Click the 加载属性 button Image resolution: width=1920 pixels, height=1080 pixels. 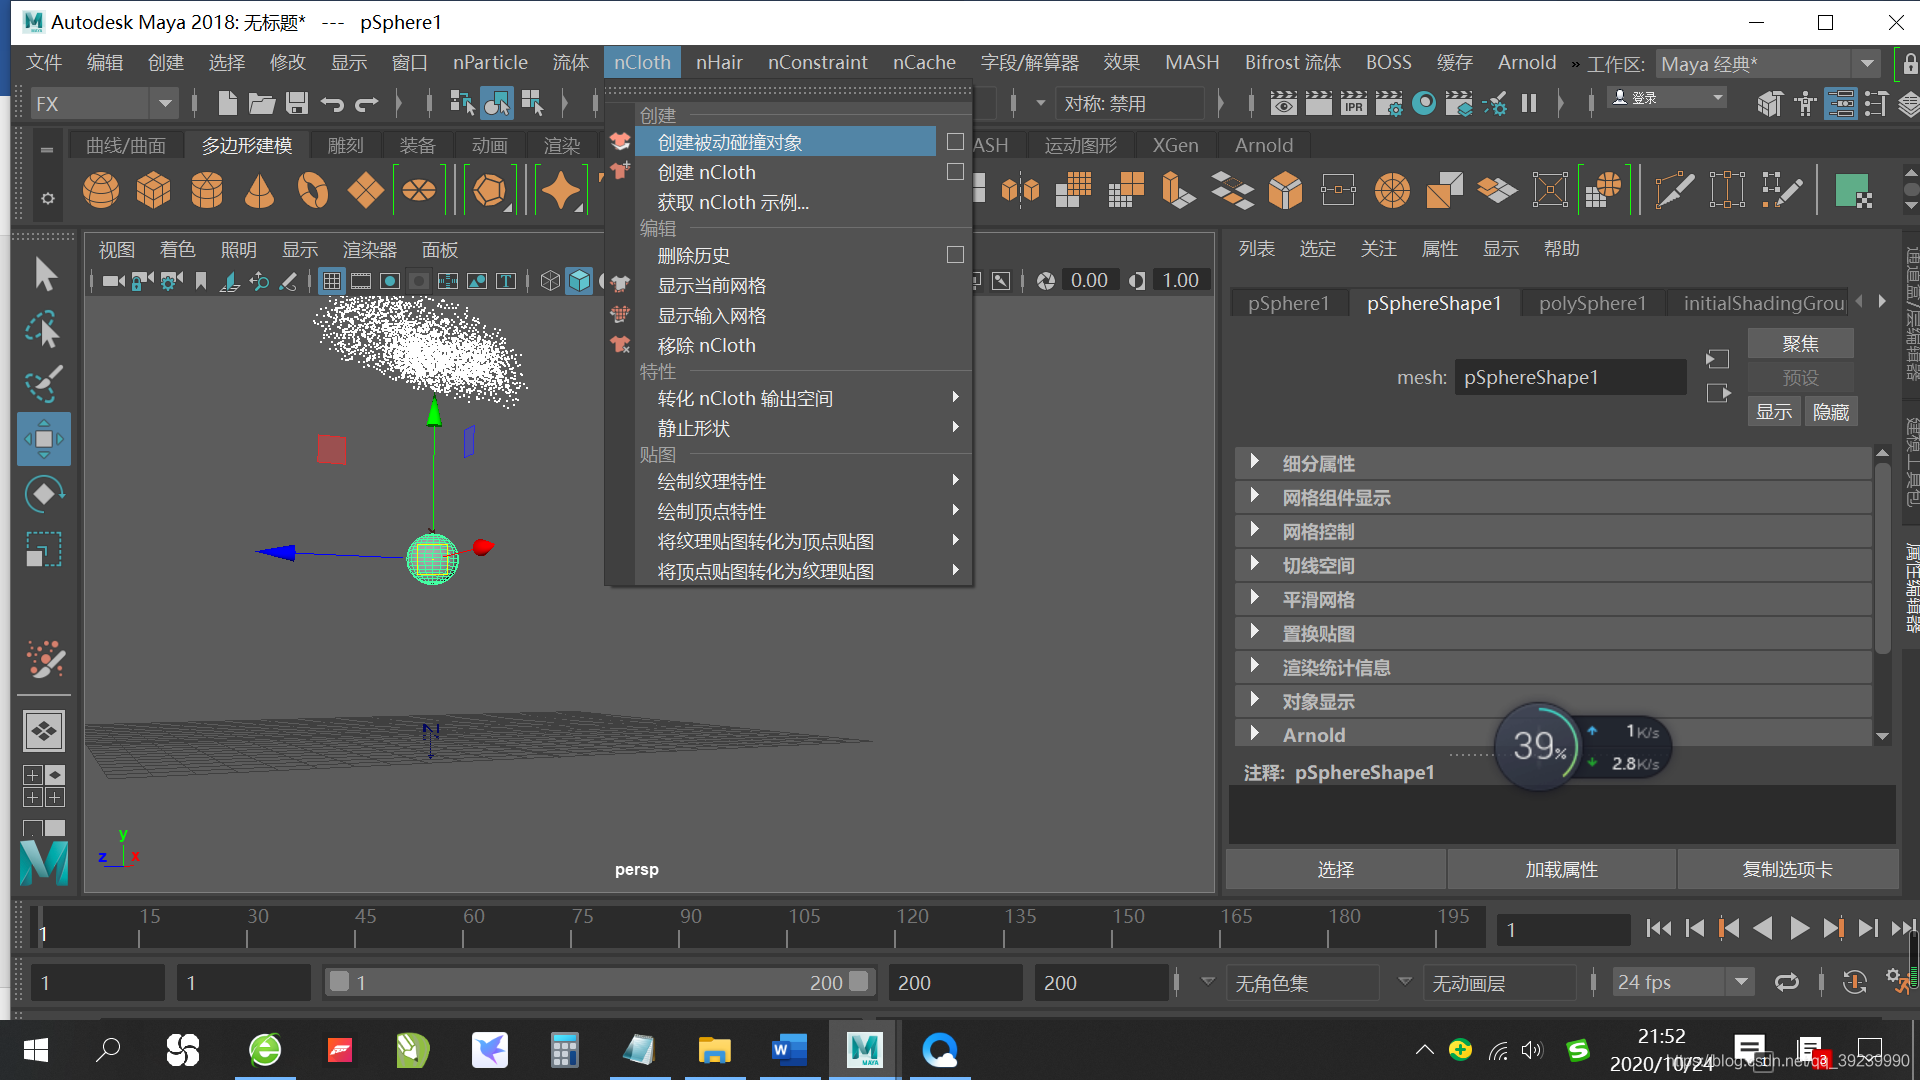tap(1561, 869)
